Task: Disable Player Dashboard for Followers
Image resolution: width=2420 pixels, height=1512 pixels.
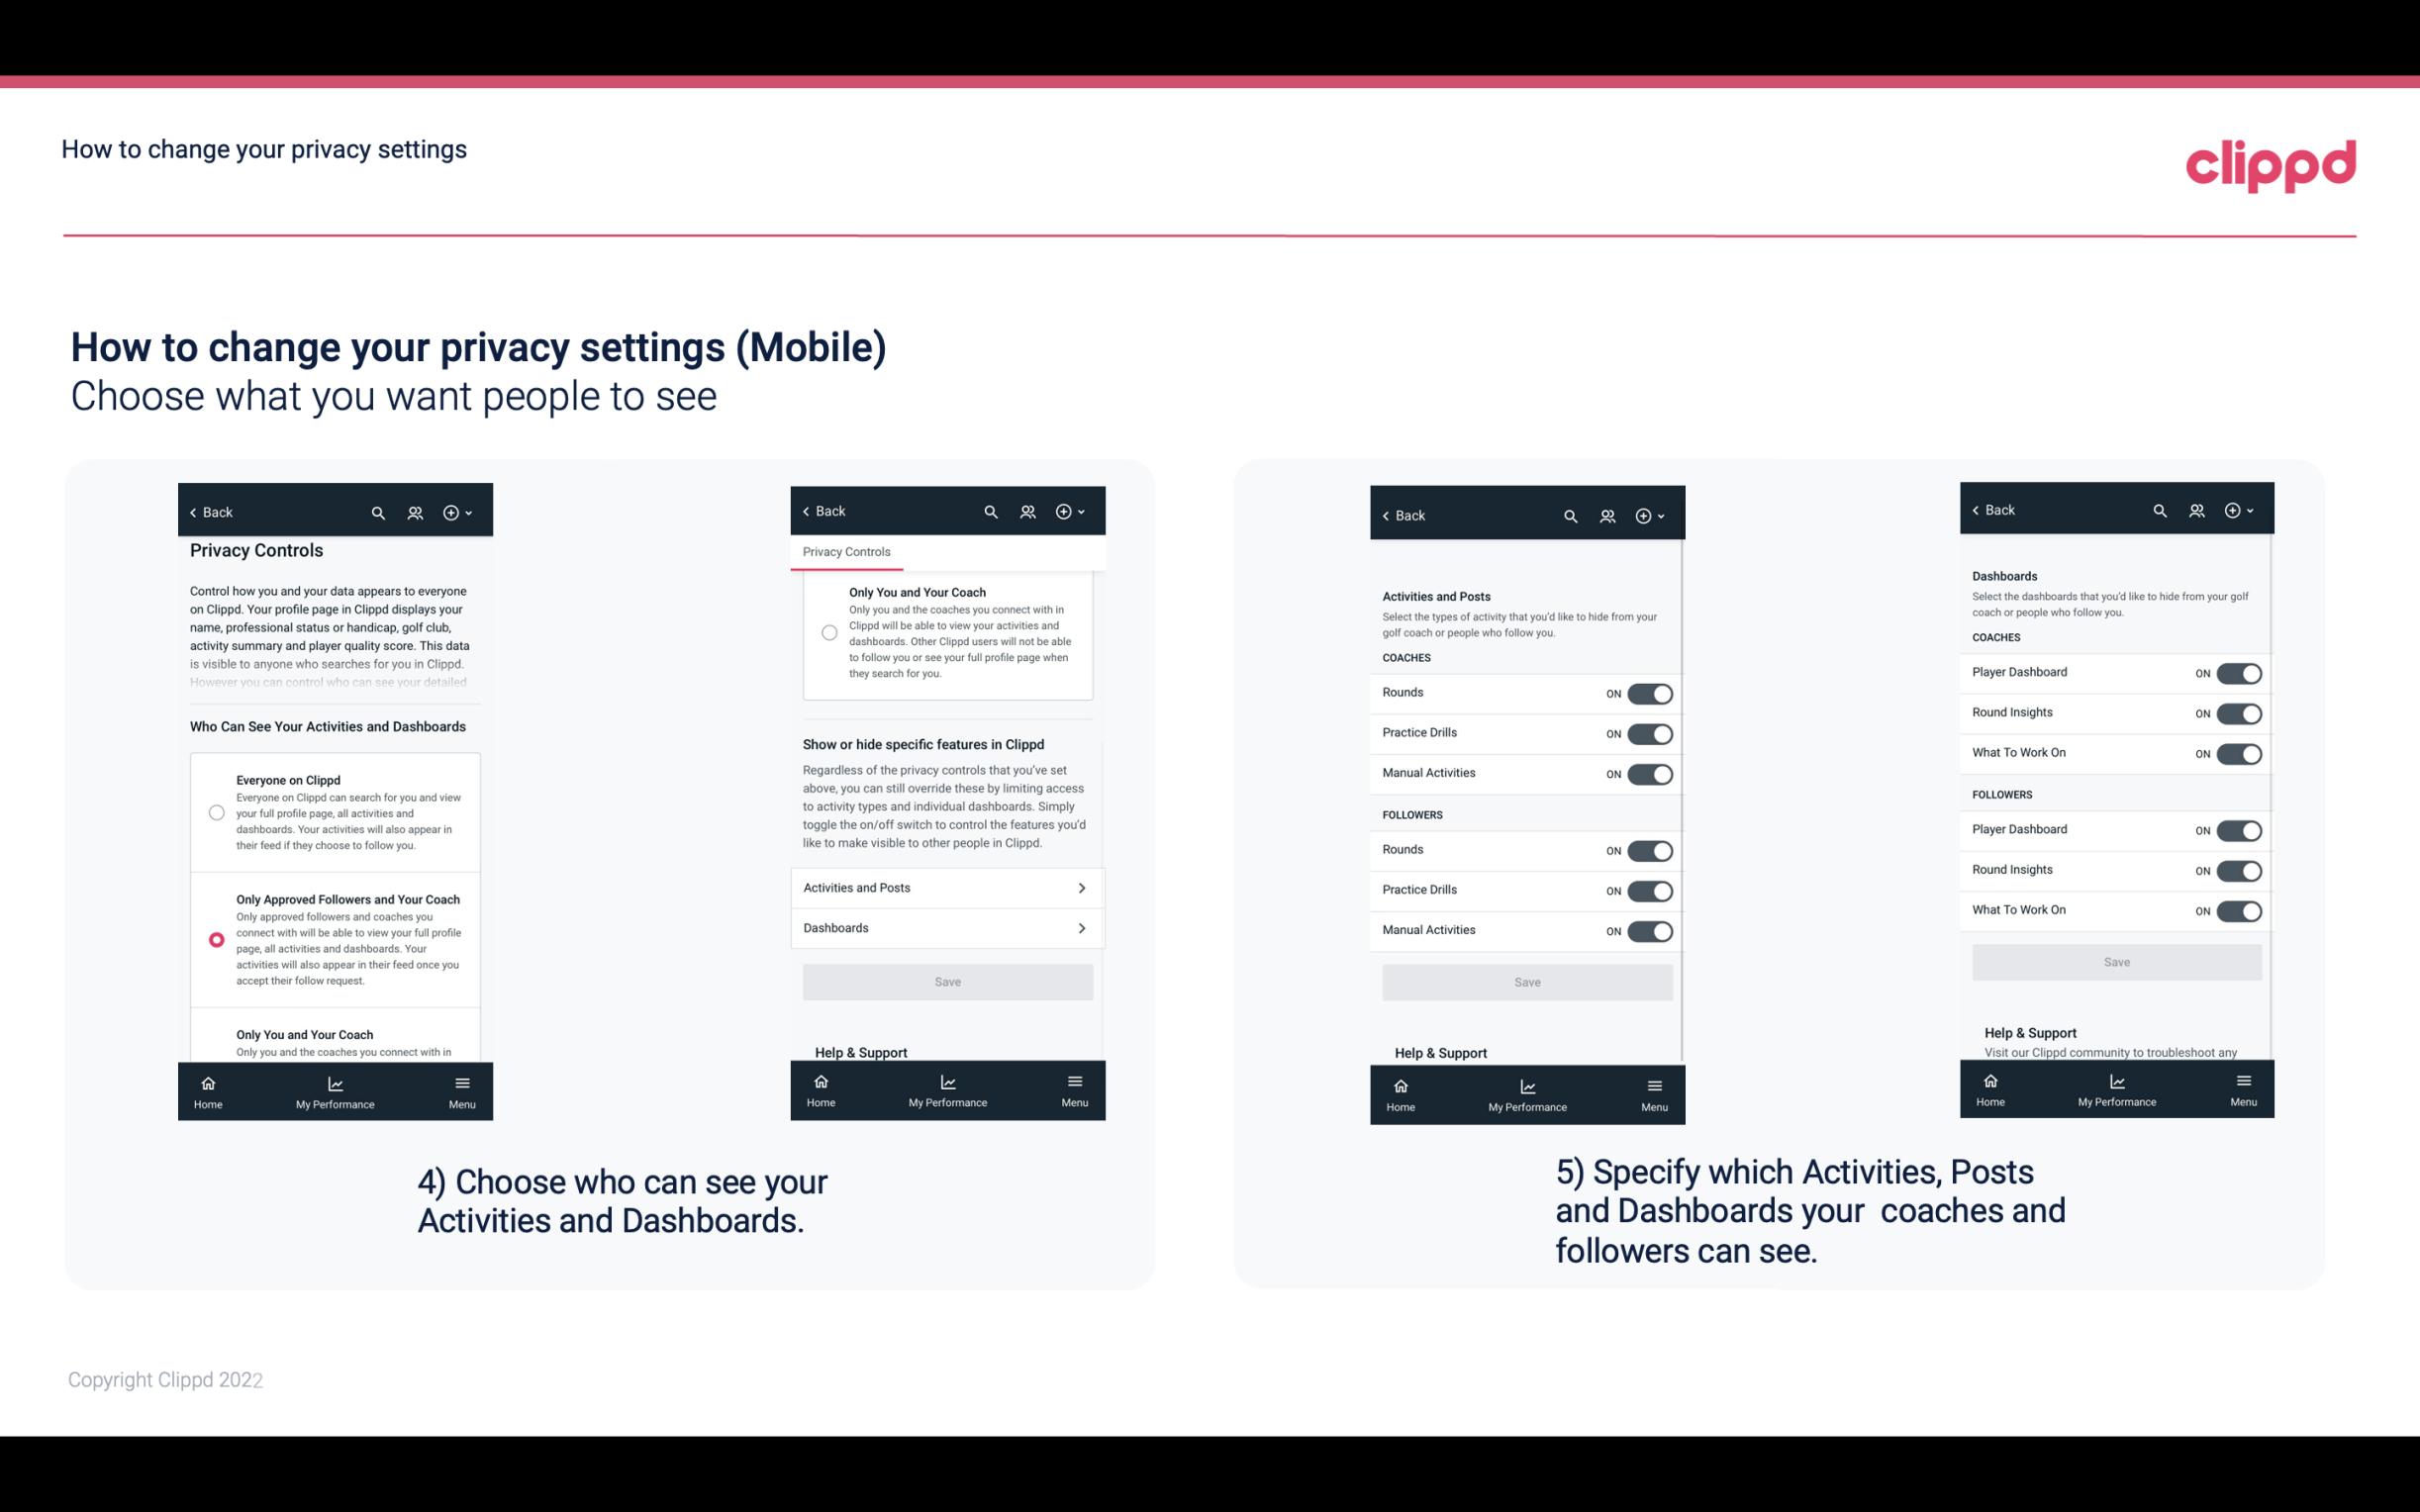Action: 2237,829
